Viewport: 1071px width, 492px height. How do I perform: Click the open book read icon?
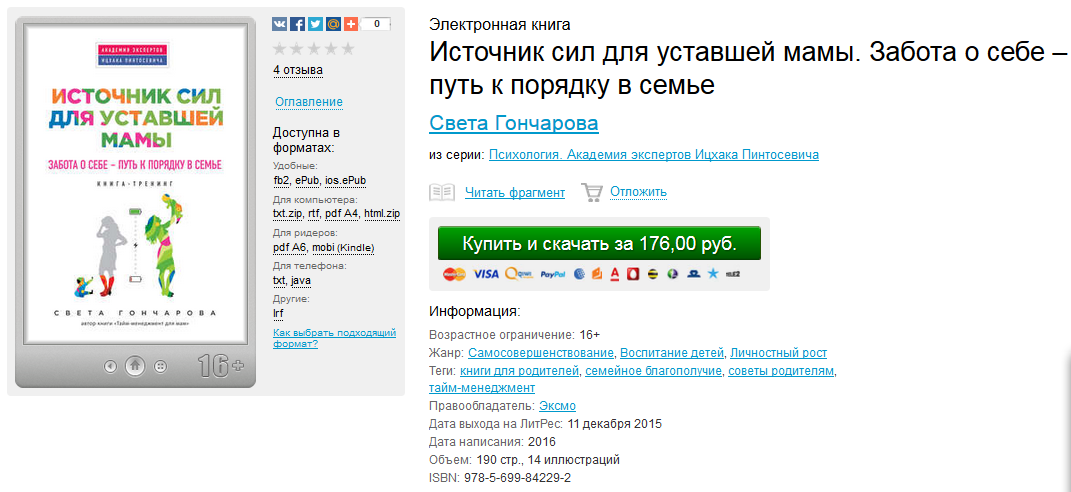(x=442, y=192)
